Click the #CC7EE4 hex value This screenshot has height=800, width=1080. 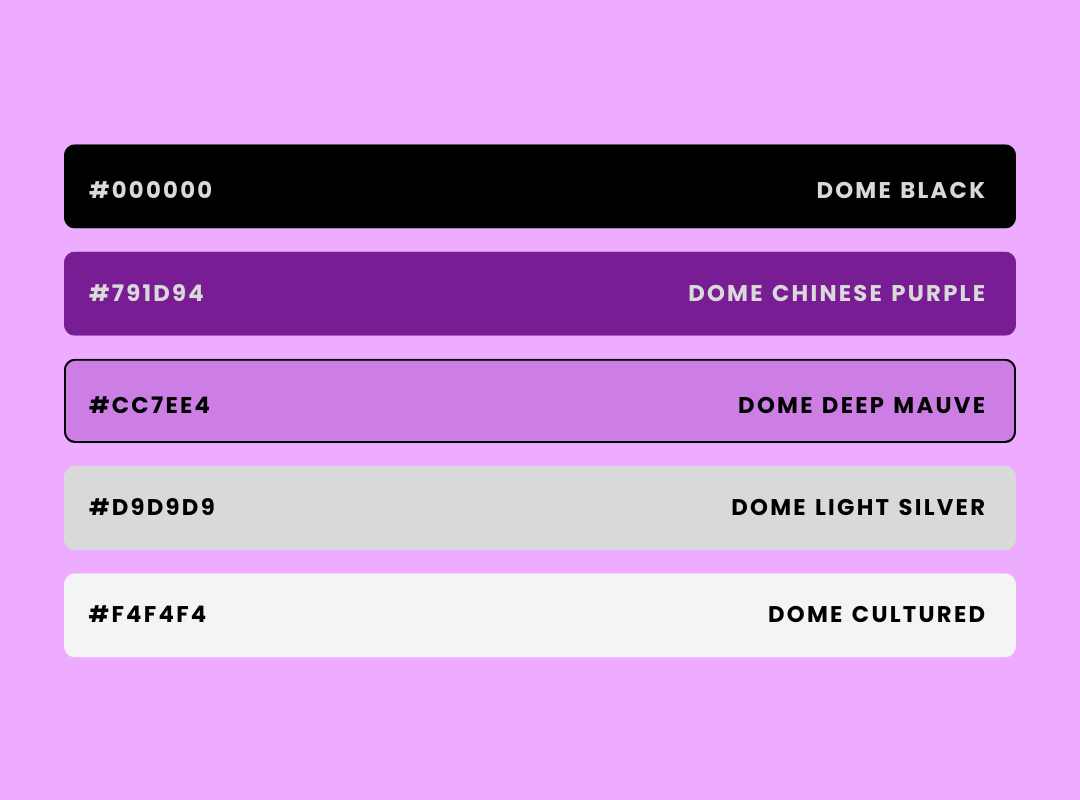click(150, 405)
